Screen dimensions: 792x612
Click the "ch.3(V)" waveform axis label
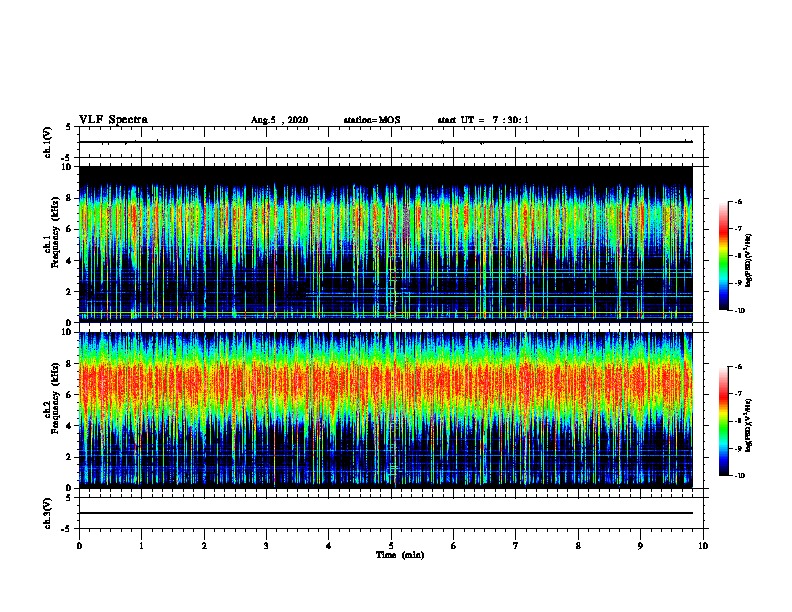48,513
